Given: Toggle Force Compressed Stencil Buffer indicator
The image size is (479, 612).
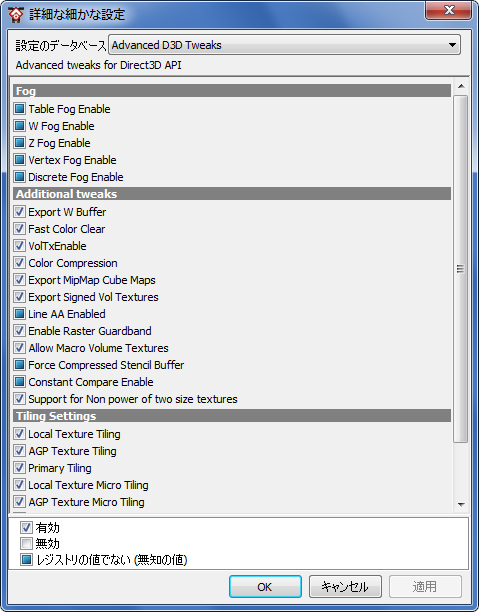Looking at the screenshot, I should [20, 365].
